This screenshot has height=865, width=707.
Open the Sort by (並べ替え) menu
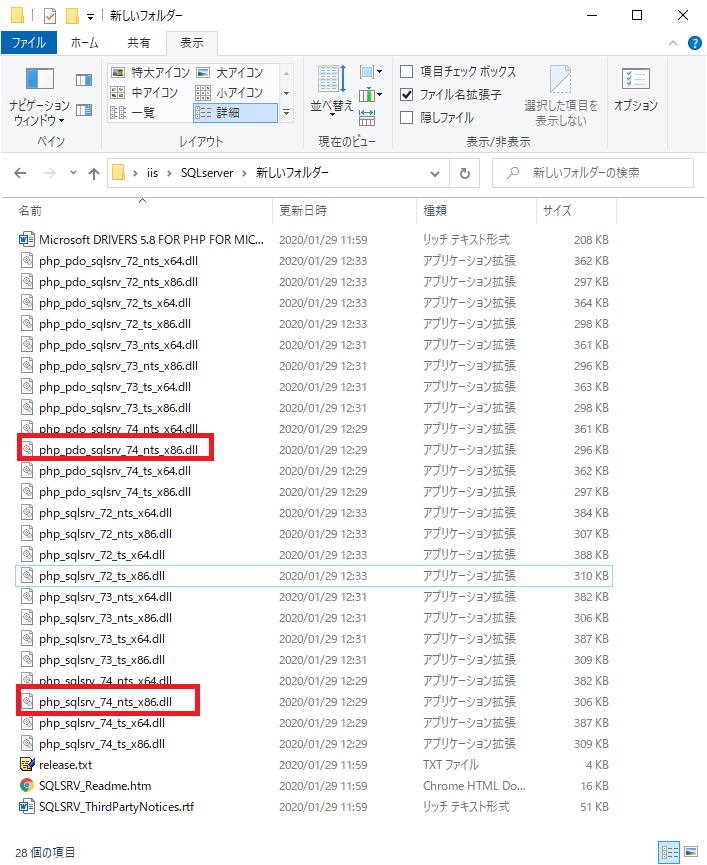click(x=331, y=90)
